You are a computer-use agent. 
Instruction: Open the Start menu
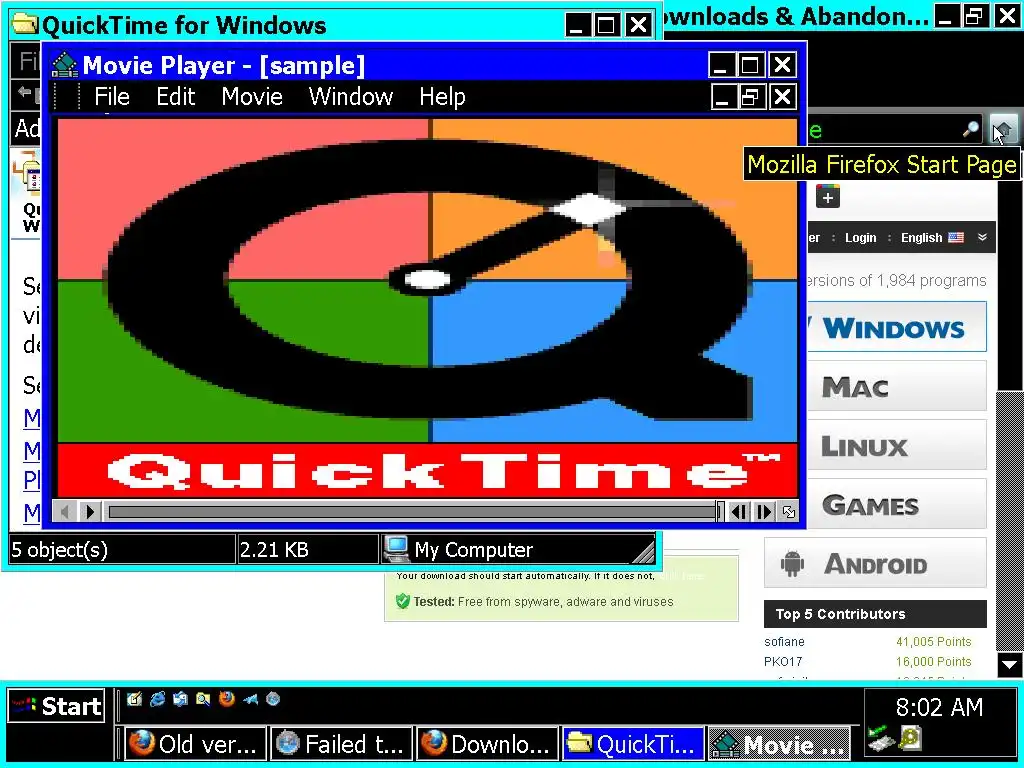coord(56,706)
